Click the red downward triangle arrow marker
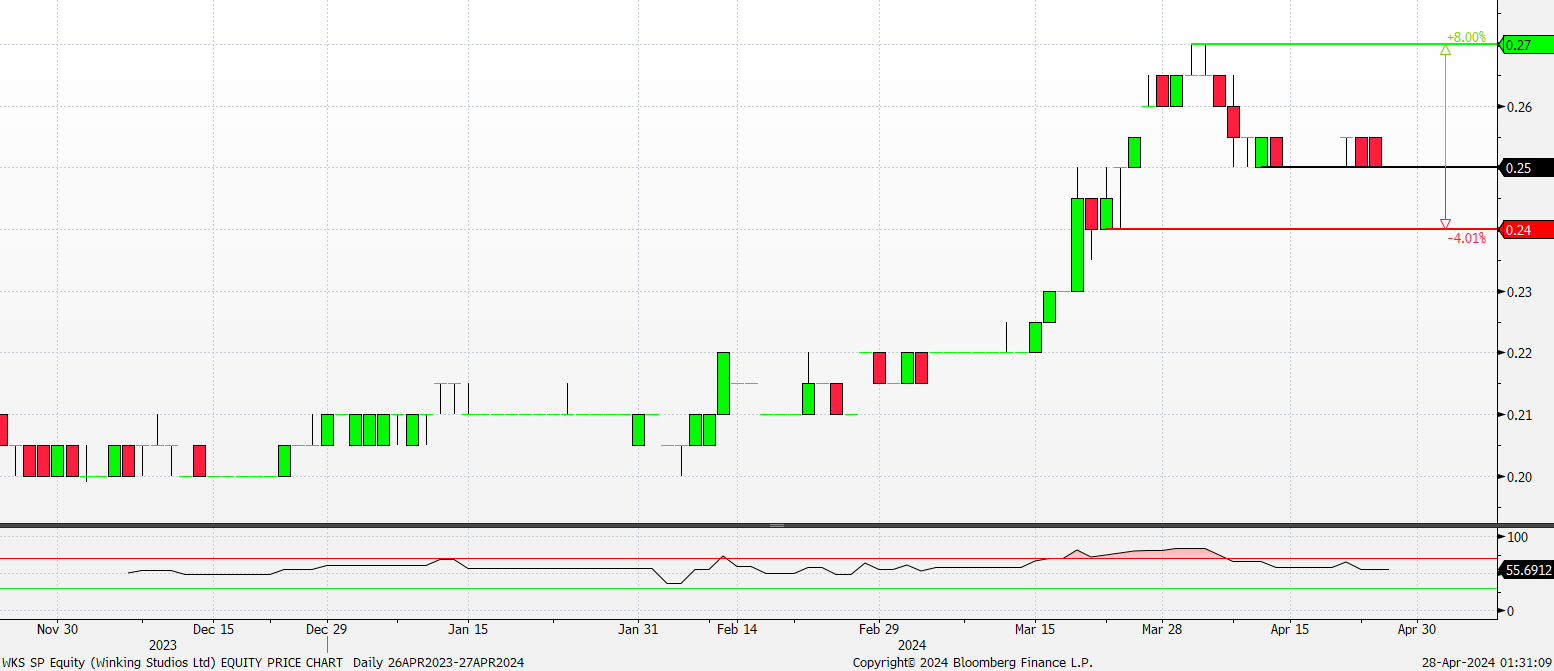Viewport: 1554px width, 671px height. coord(1445,224)
